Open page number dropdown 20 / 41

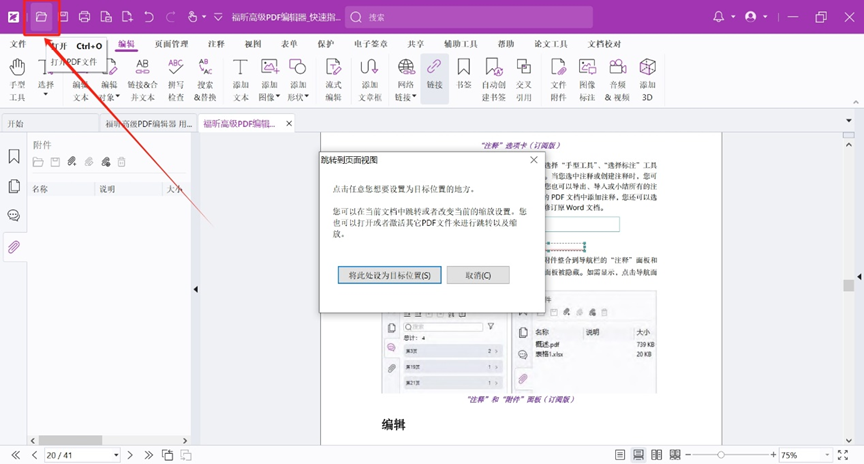pos(116,455)
